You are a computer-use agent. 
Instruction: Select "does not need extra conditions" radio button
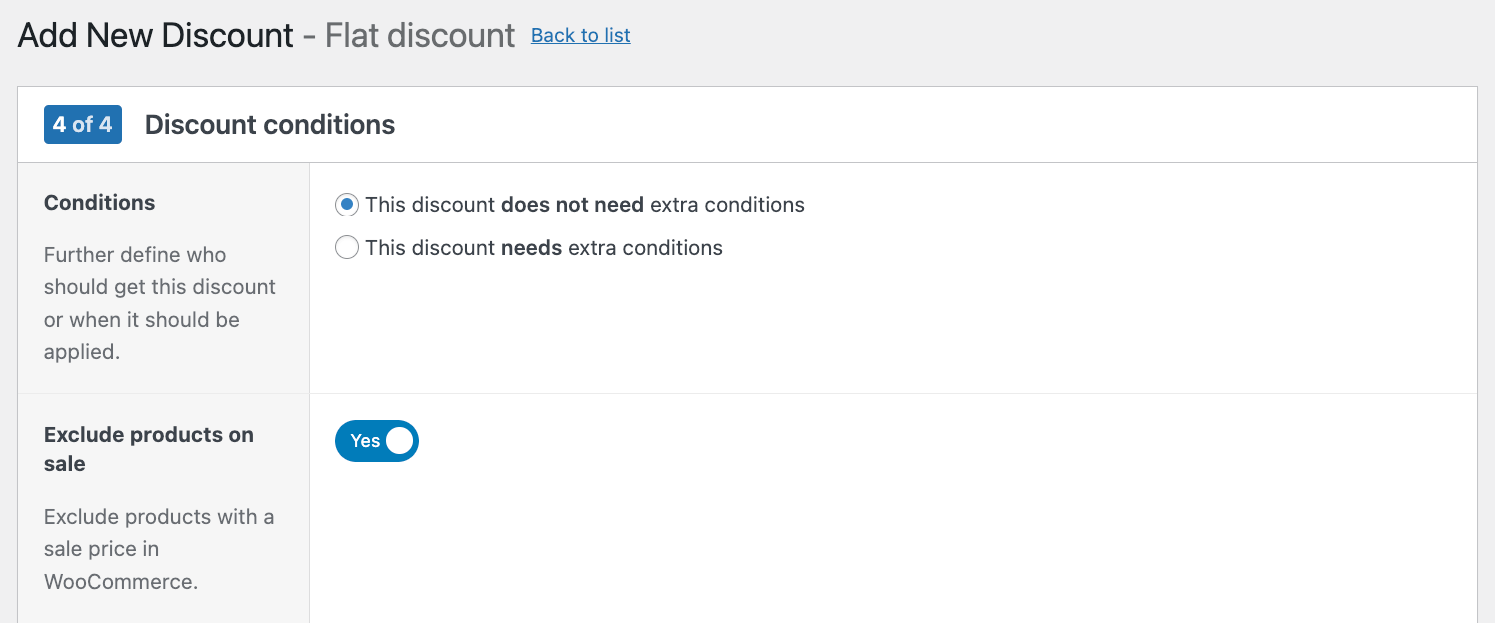click(347, 205)
